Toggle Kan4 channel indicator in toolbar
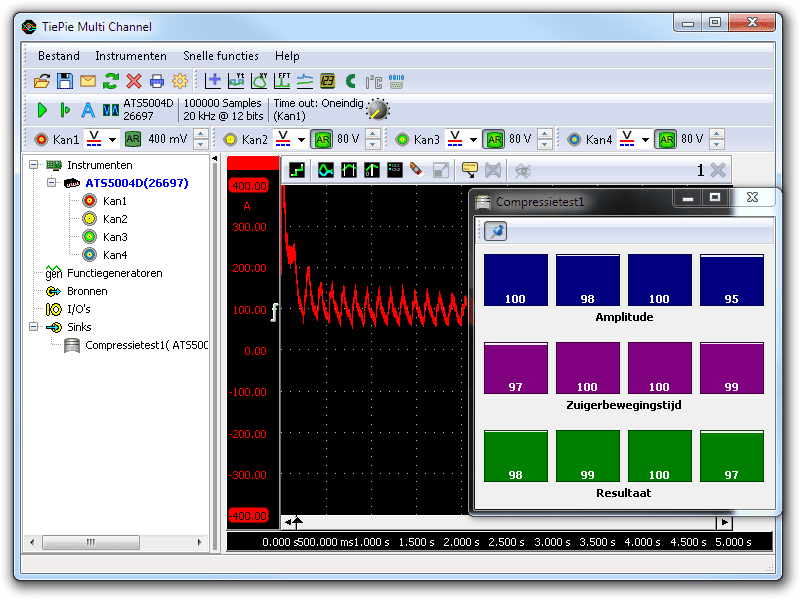 pos(574,139)
